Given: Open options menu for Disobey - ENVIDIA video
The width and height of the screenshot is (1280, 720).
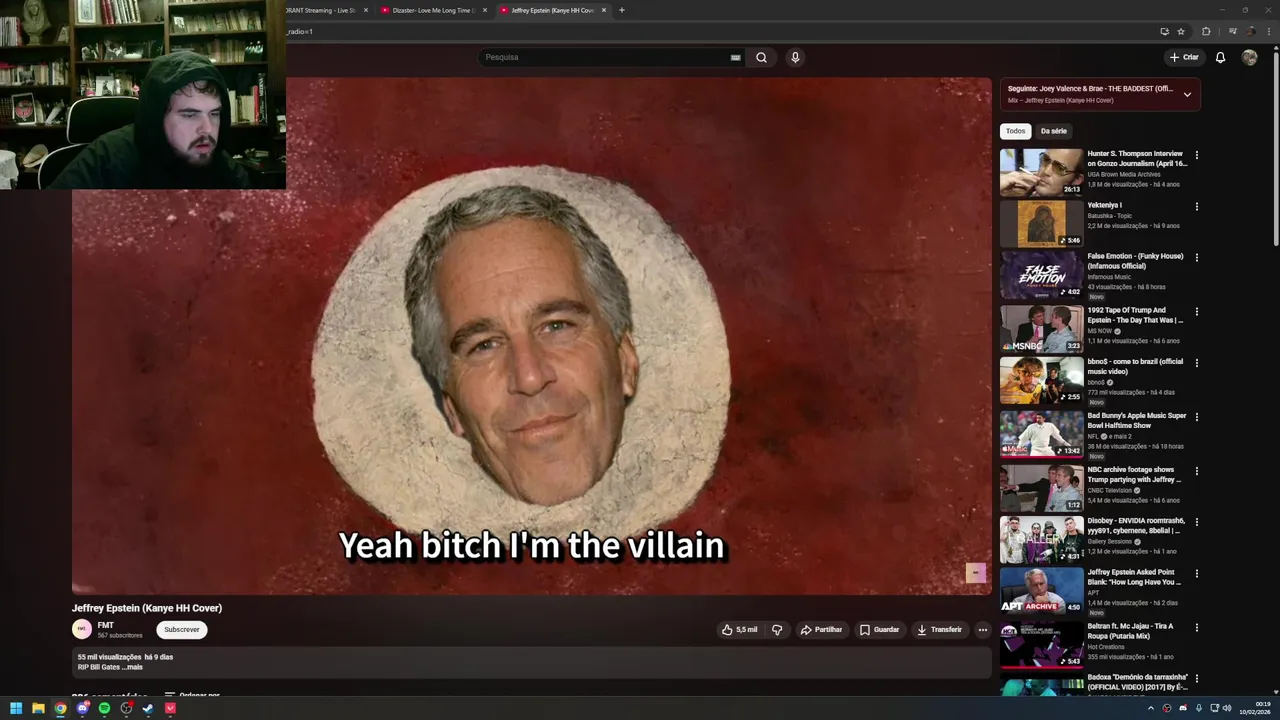Looking at the screenshot, I should click(1196, 522).
